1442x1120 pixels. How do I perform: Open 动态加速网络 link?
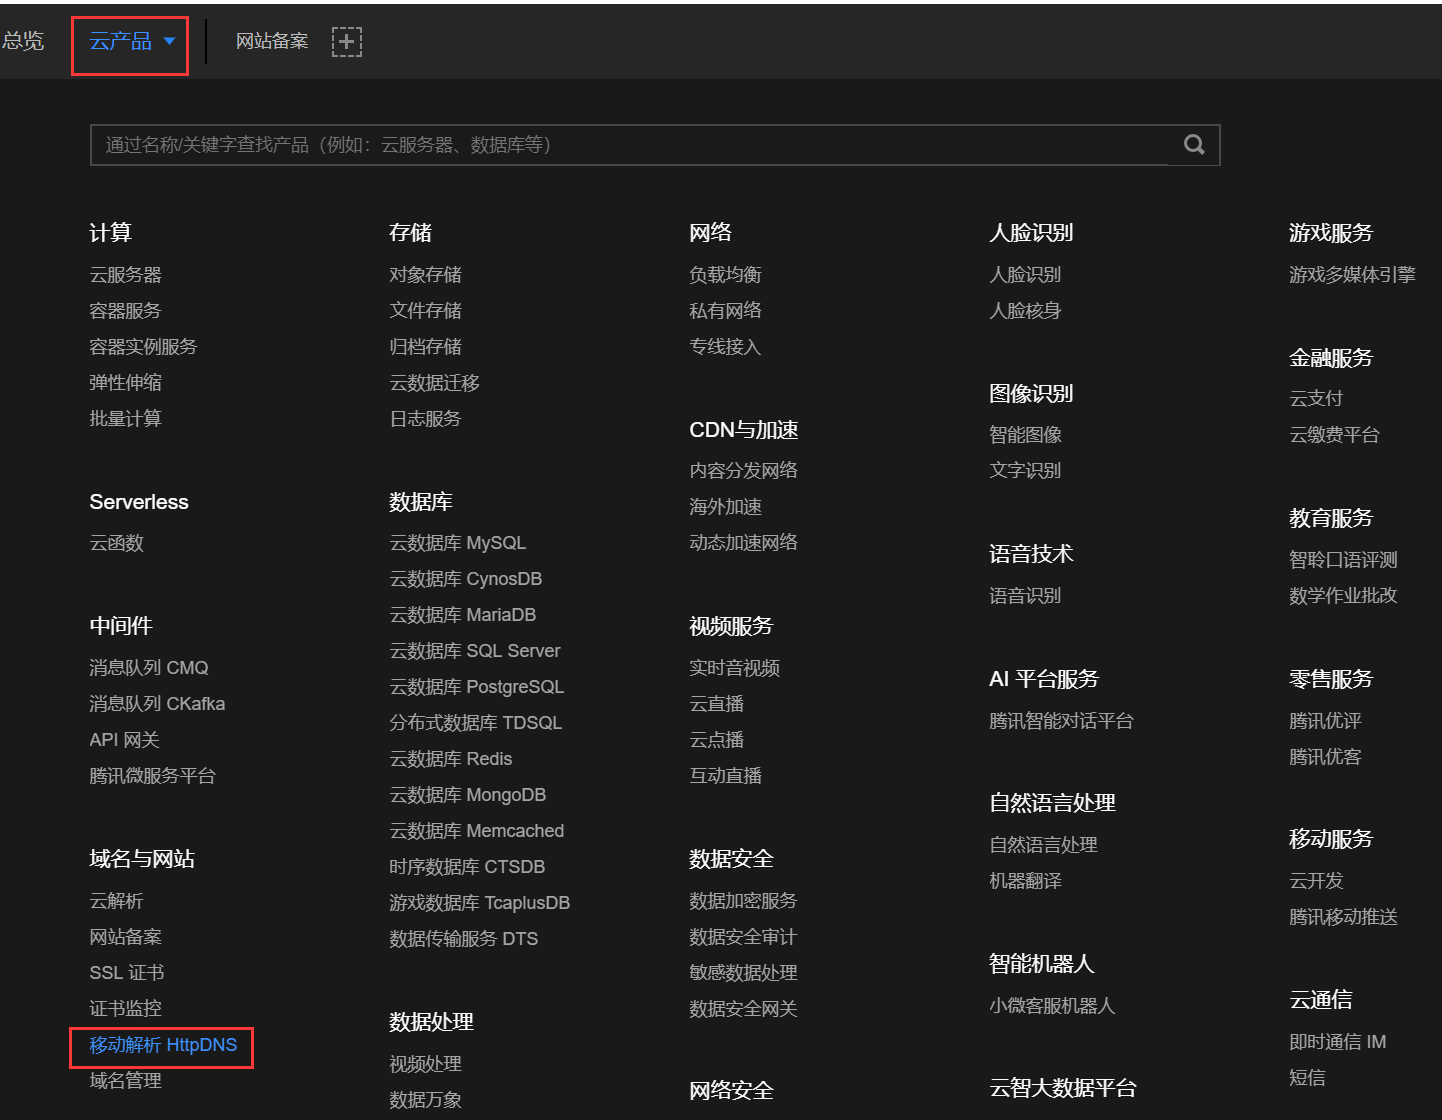[x=744, y=543]
